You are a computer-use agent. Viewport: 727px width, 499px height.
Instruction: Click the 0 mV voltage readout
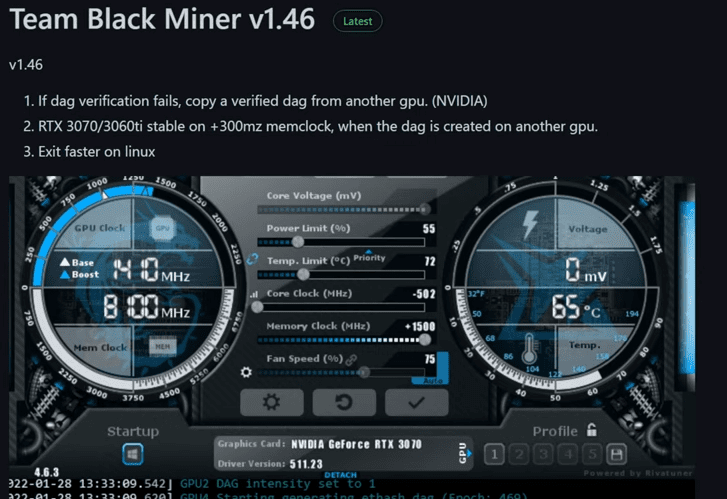(586, 270)
